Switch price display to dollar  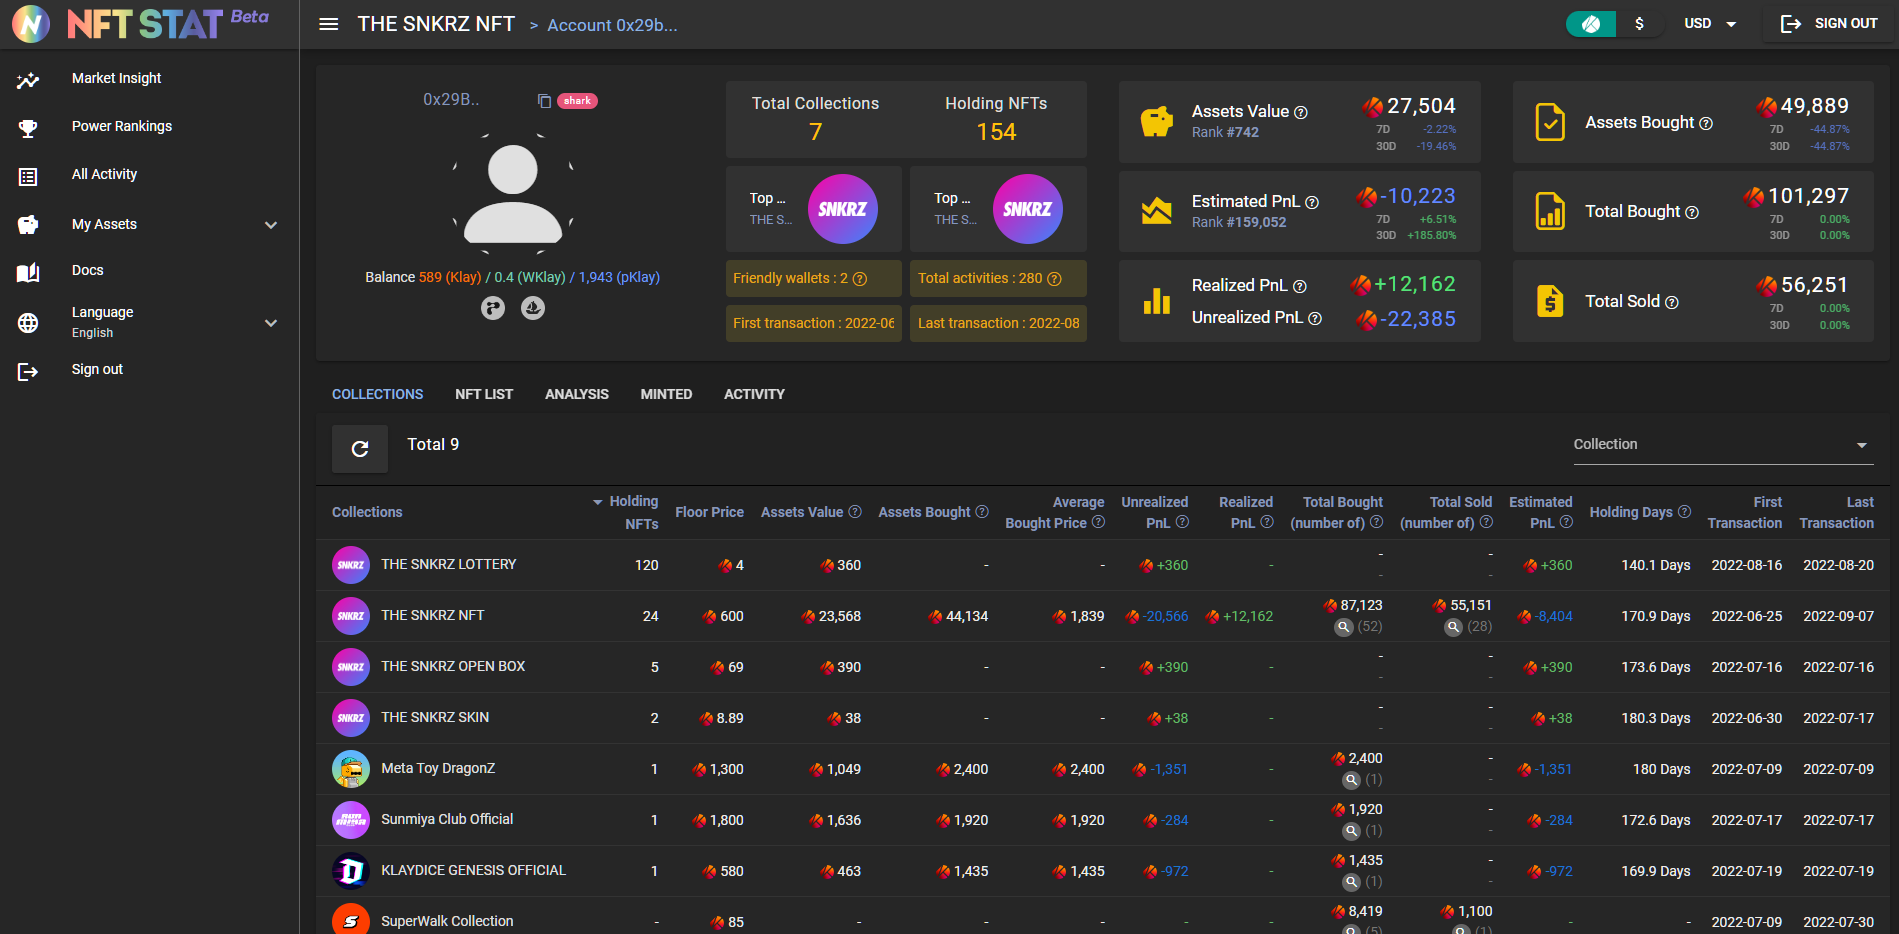(1639, 24)
